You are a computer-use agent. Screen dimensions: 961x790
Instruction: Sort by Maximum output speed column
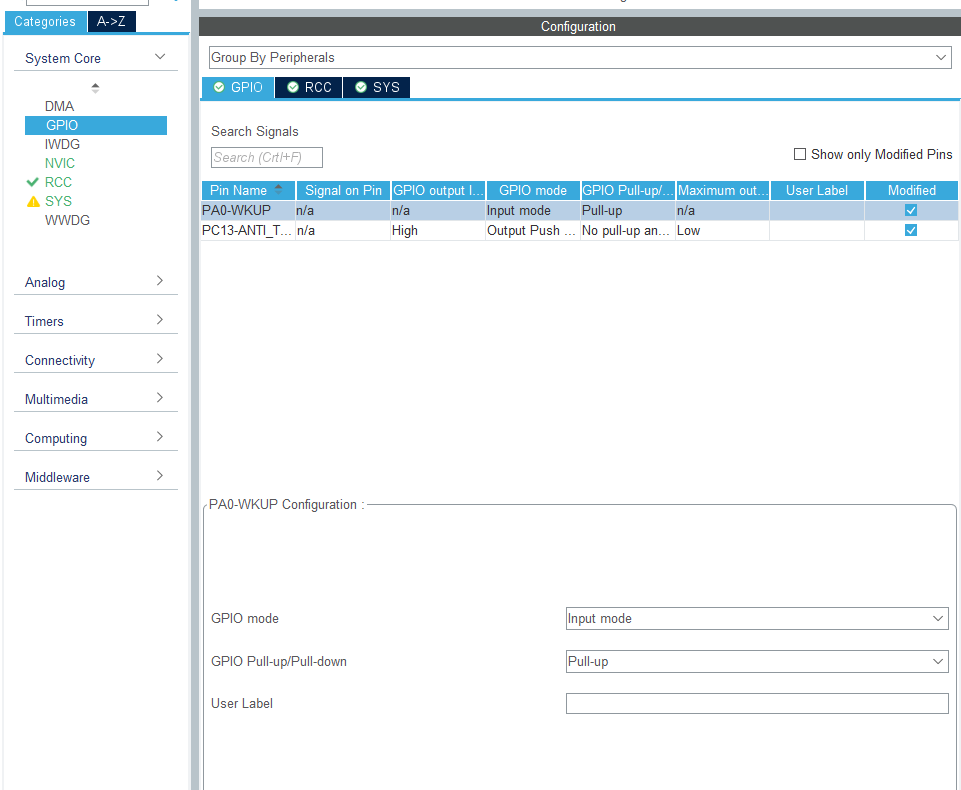723,190
